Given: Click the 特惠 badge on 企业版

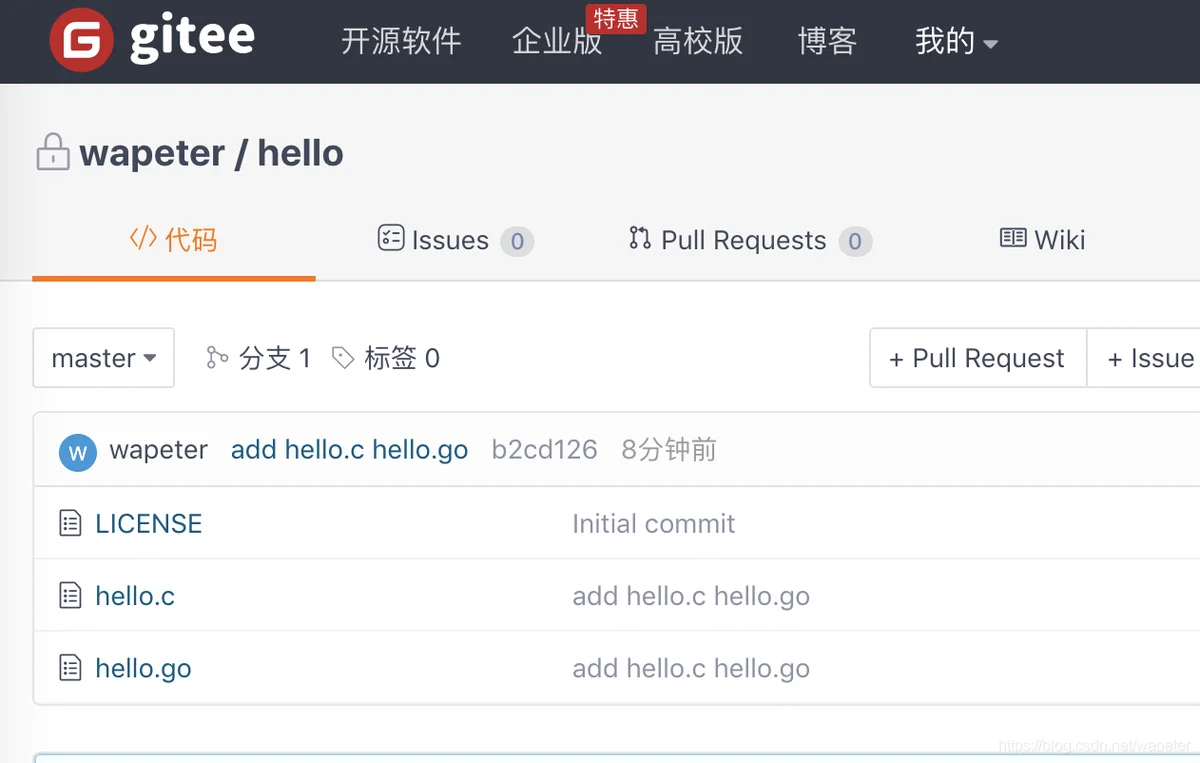Looking at the screenshot, I should (x=616, y=18).
